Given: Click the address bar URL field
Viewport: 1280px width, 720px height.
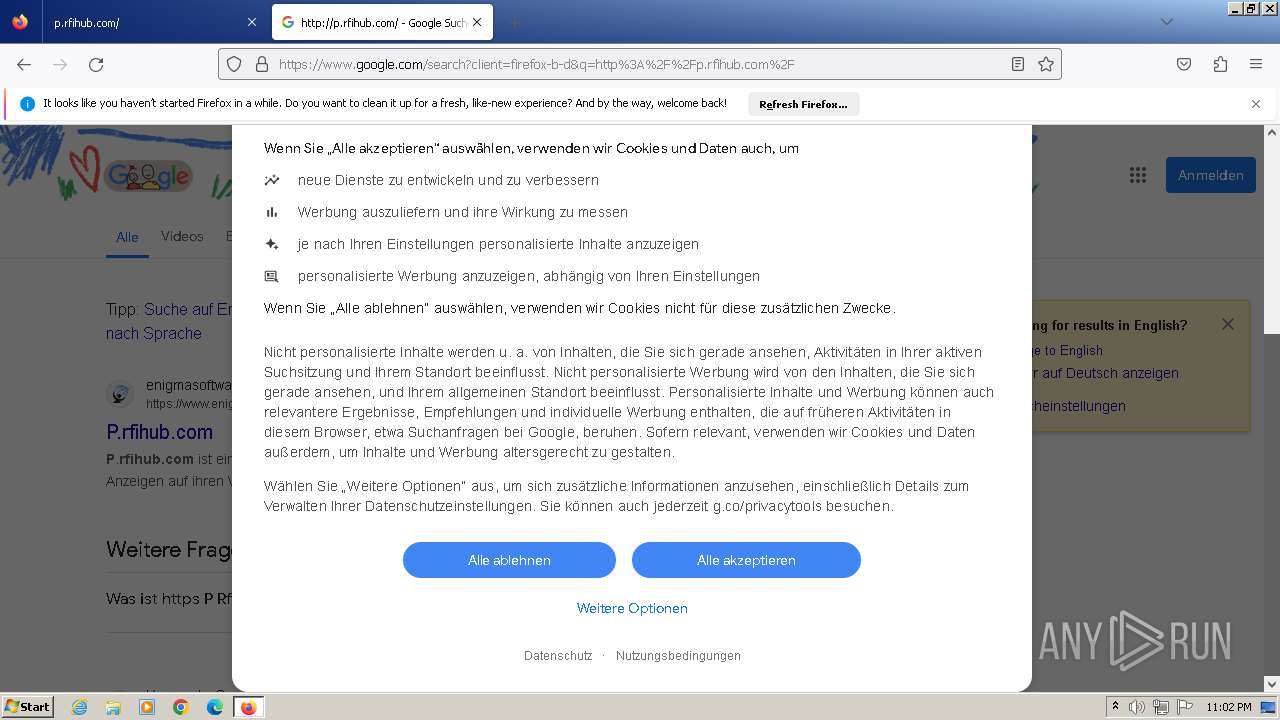Looking at the screenshot, I should (640, 64).
